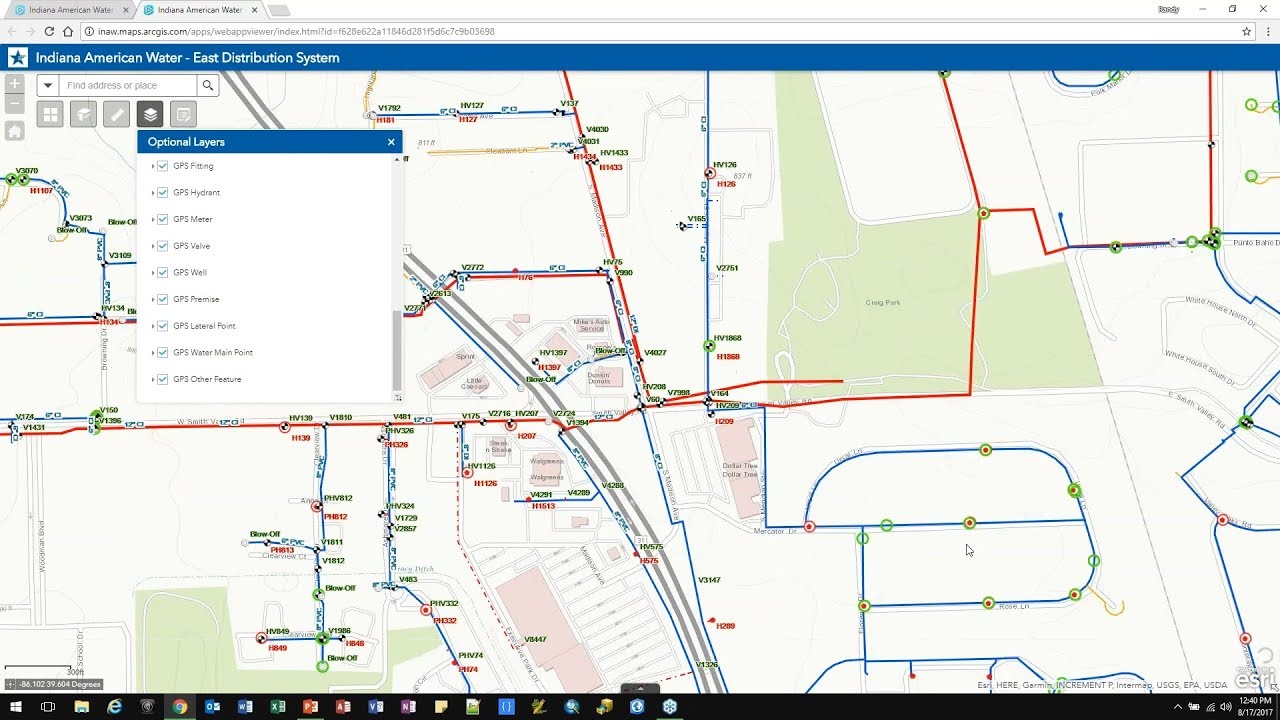The image size is (1280, 720).
Task: Close the Optional Layers panel
Action: tap(391, 142)
